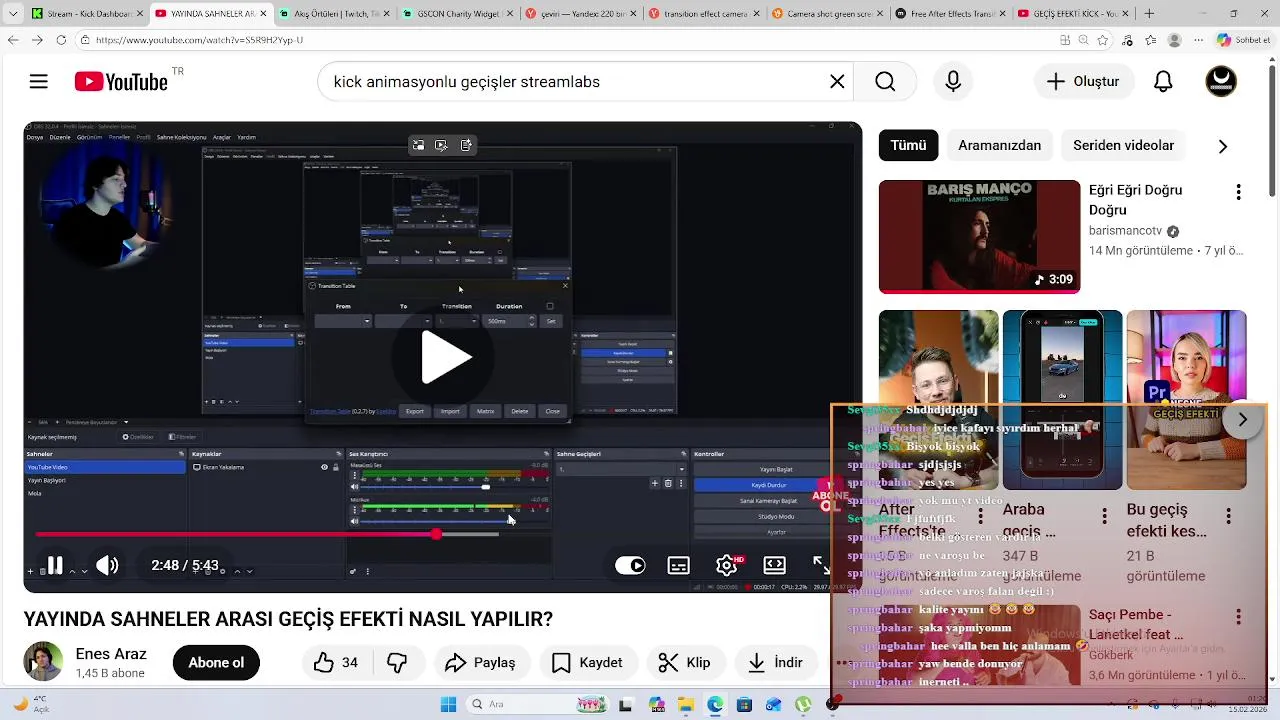Open the Sohbet et Copilot button

[1243, 40]
